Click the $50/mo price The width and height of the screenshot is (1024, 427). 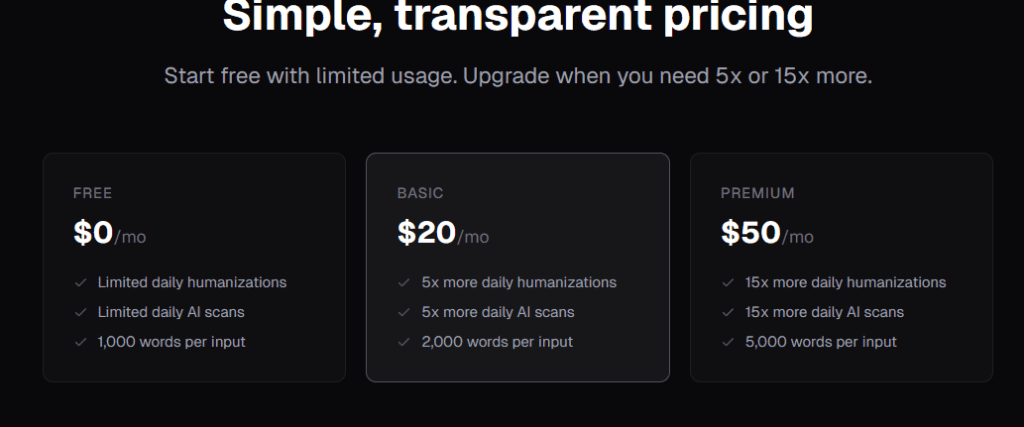tap(767, 233)
